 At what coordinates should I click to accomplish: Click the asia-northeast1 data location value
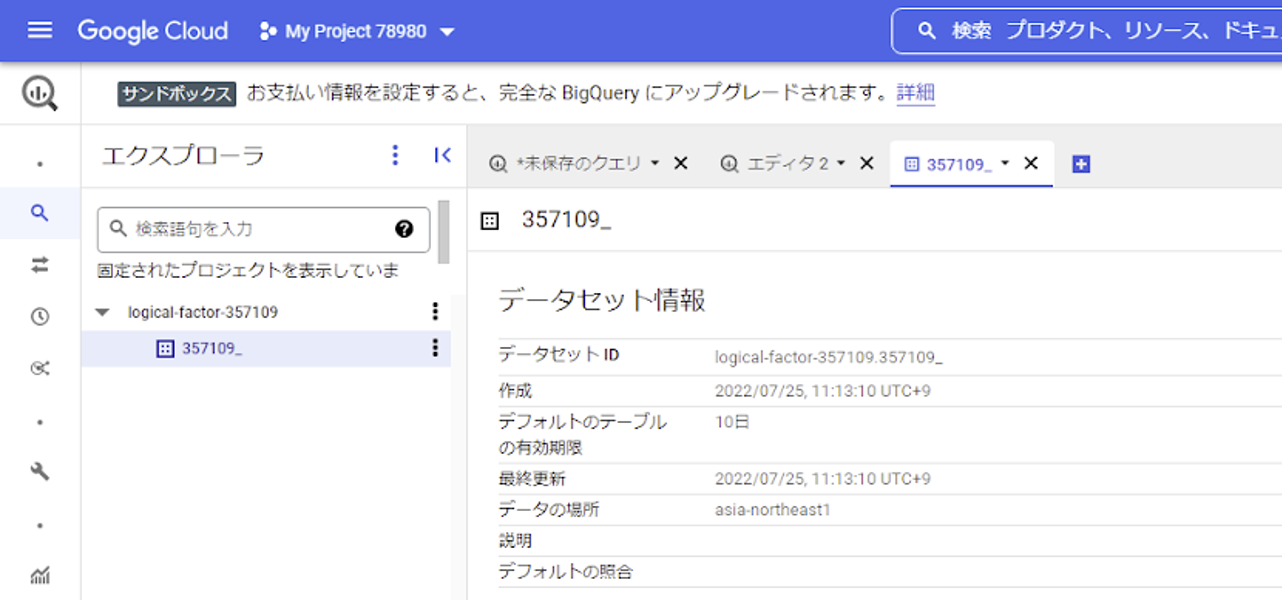point(773,510)
